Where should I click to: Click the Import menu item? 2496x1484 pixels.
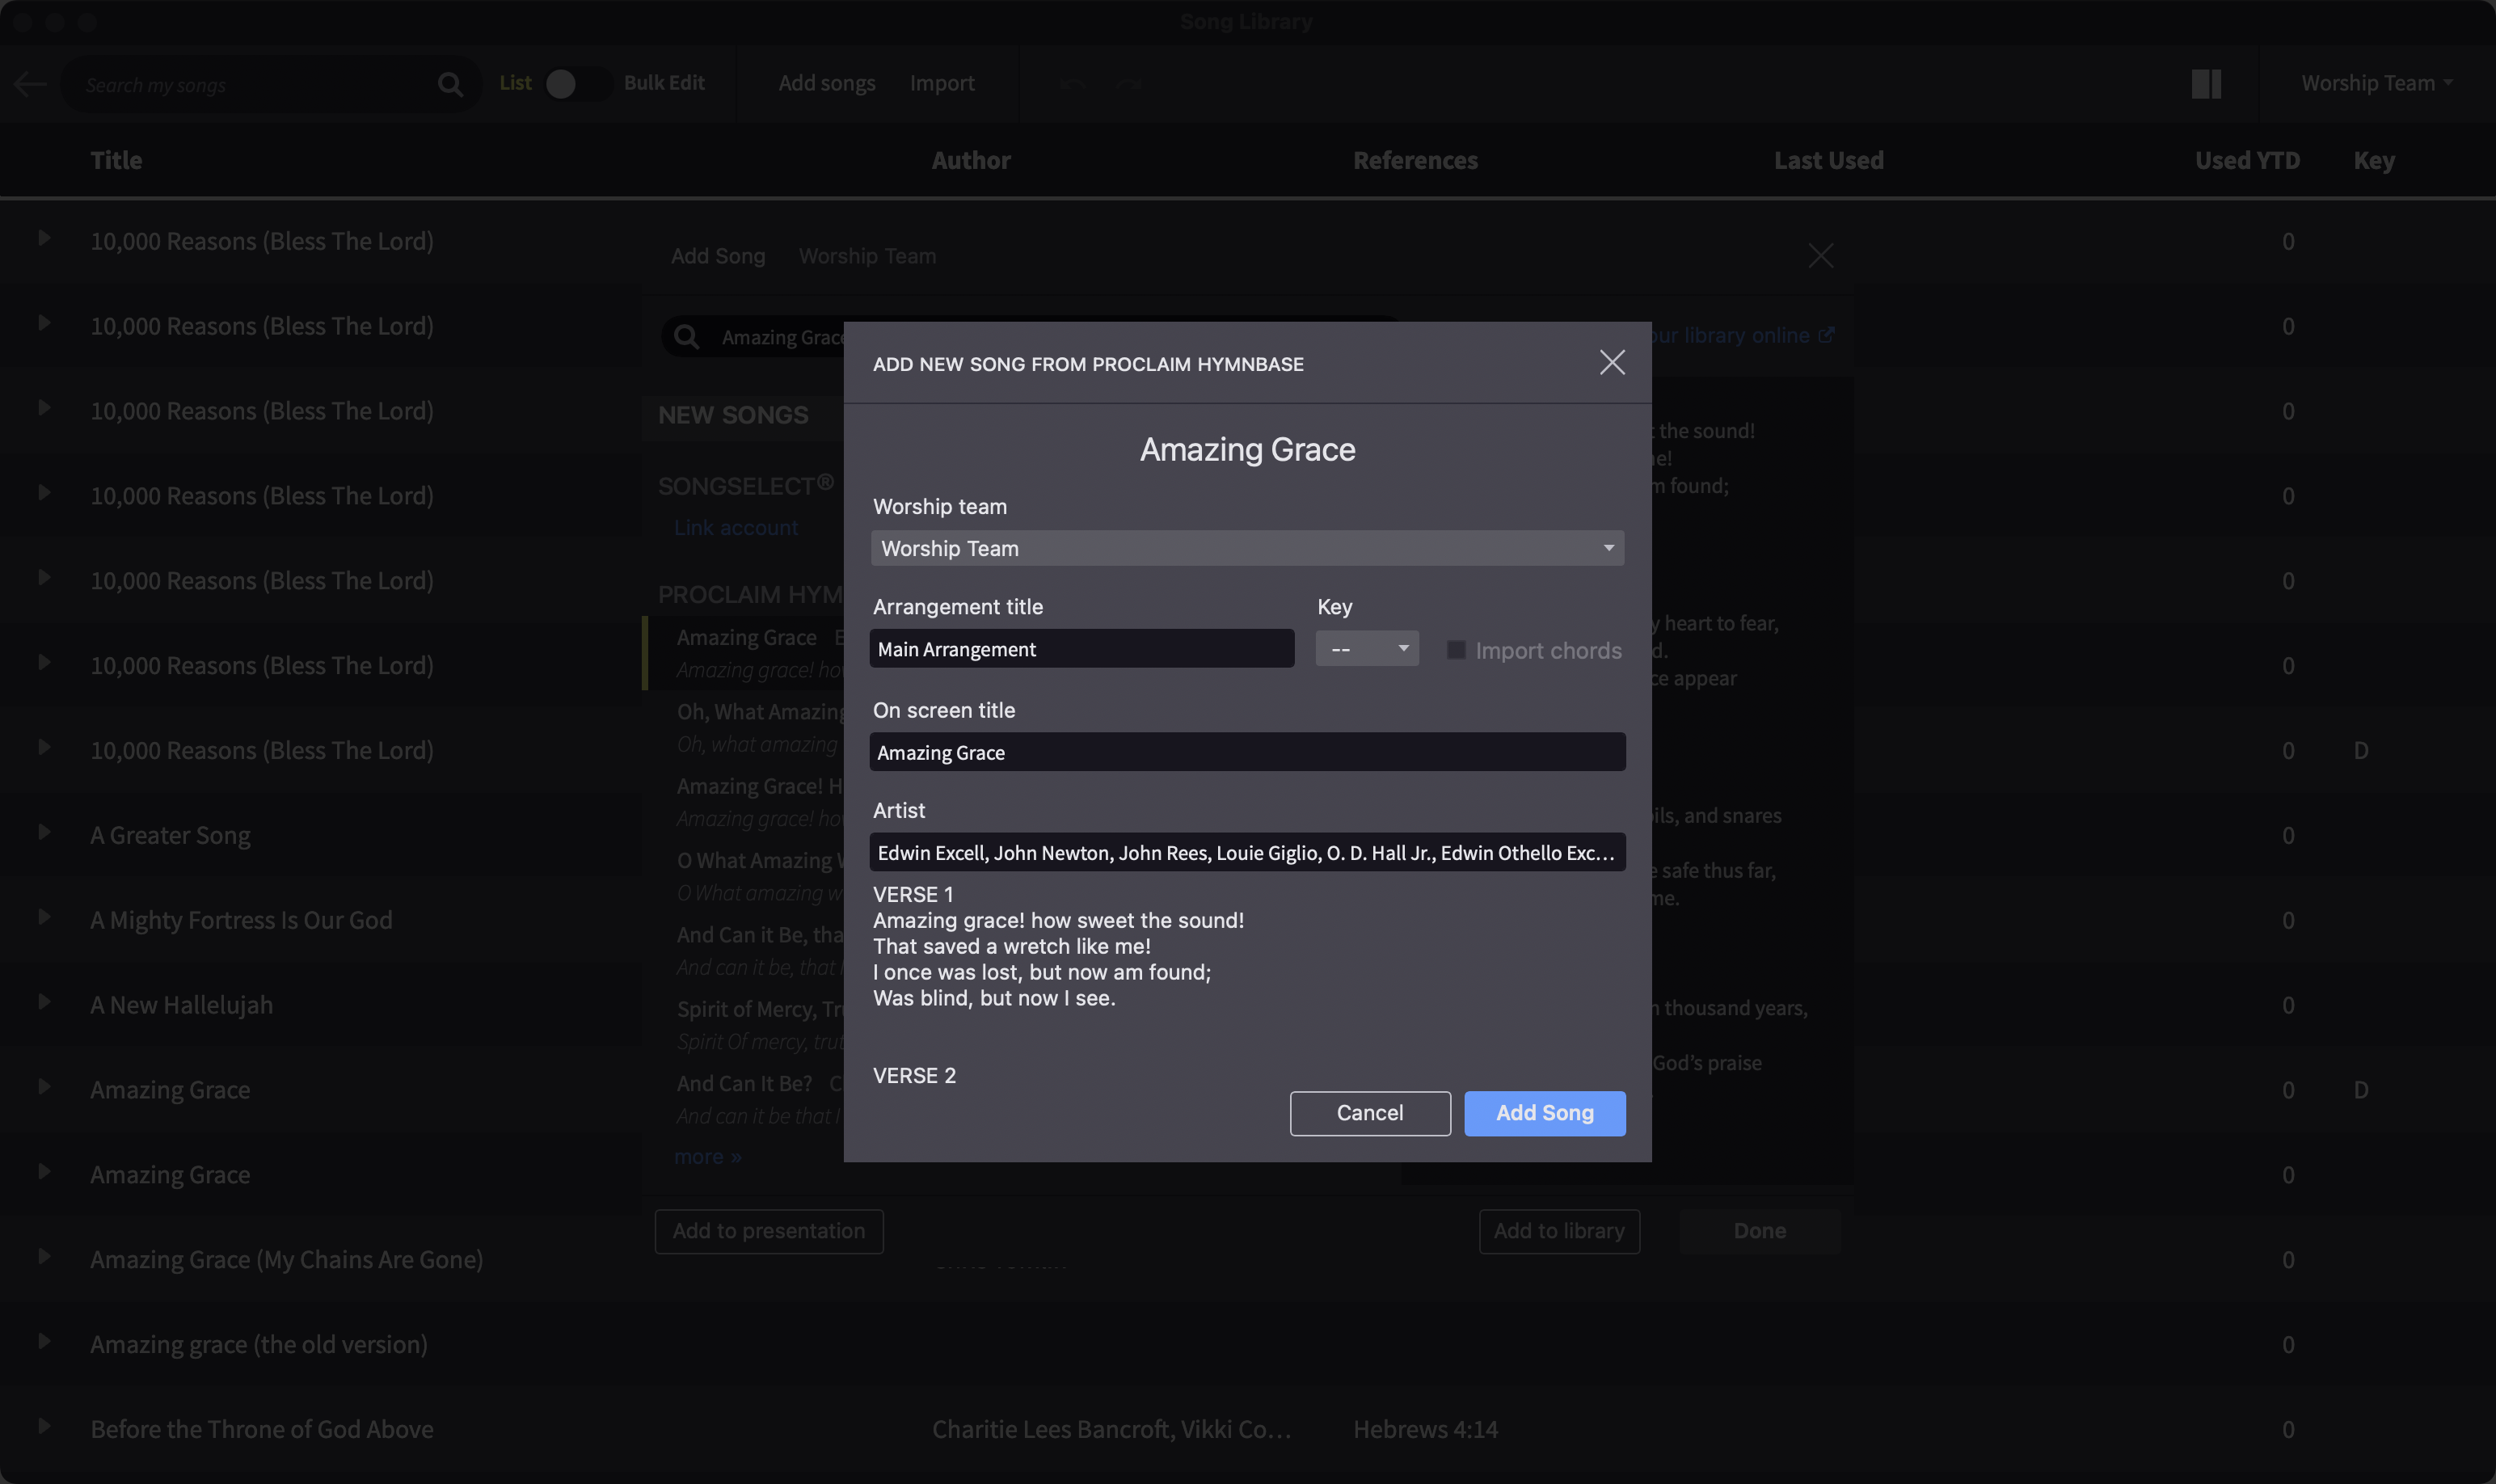tap(941, 84)
